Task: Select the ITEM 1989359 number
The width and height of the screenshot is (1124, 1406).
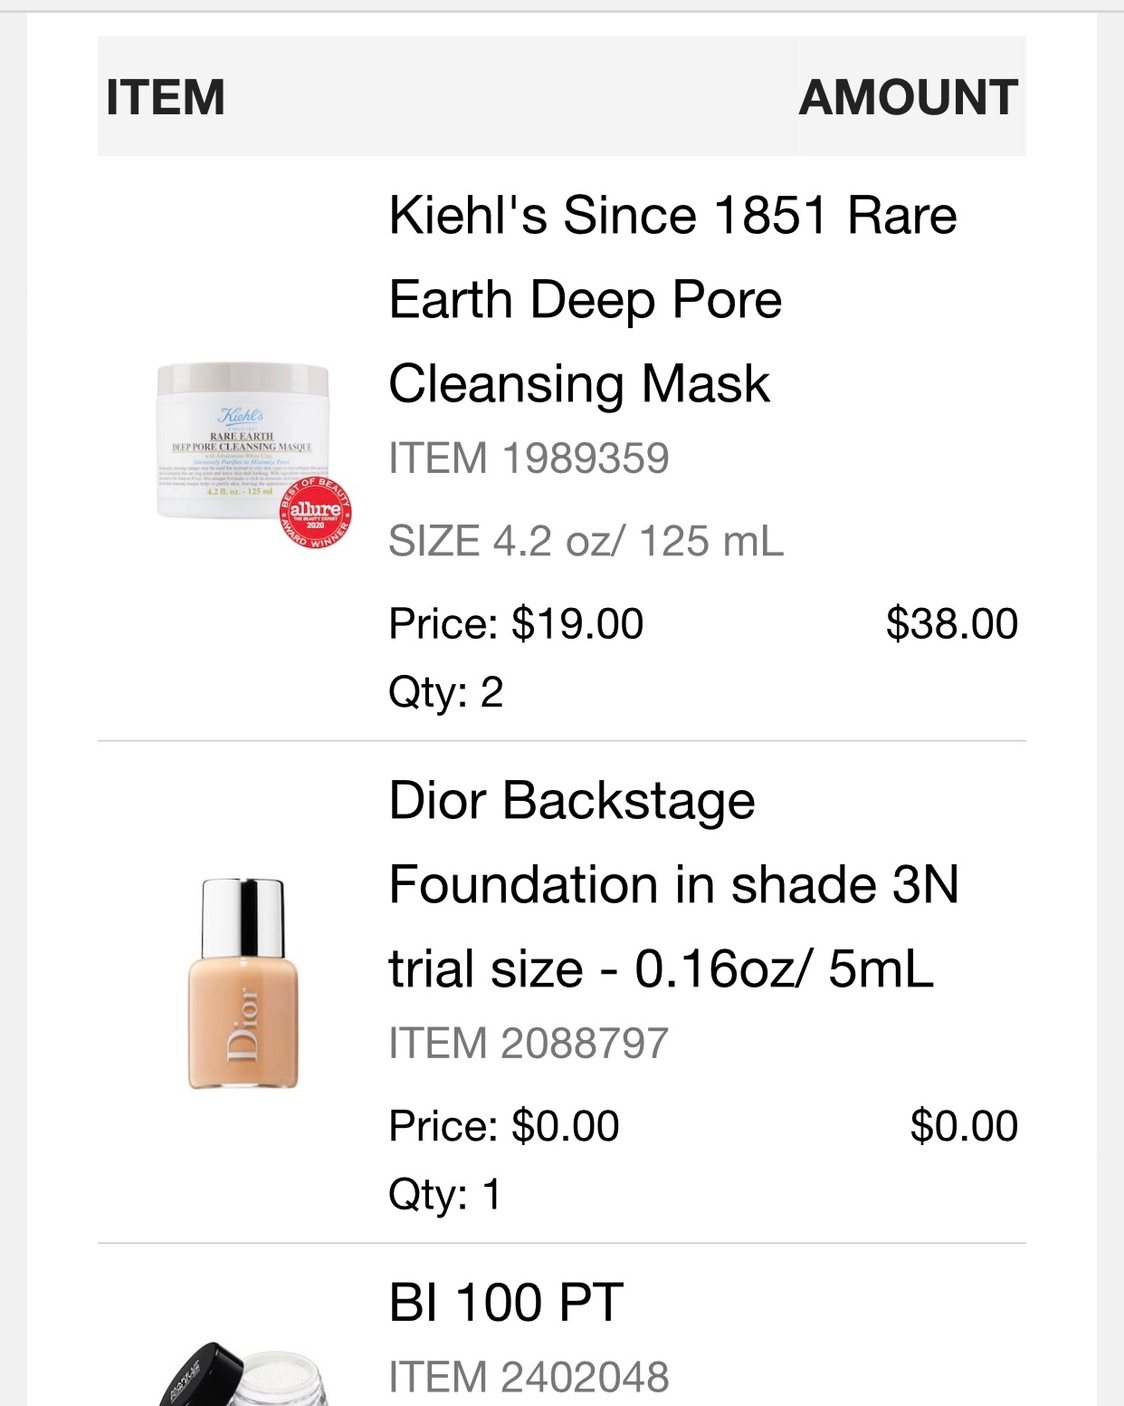Action: pos(528,458)
